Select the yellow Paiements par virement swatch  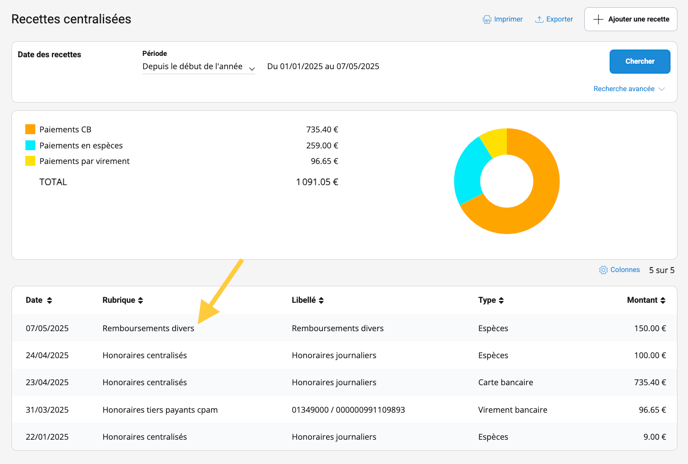pos(30,161)
